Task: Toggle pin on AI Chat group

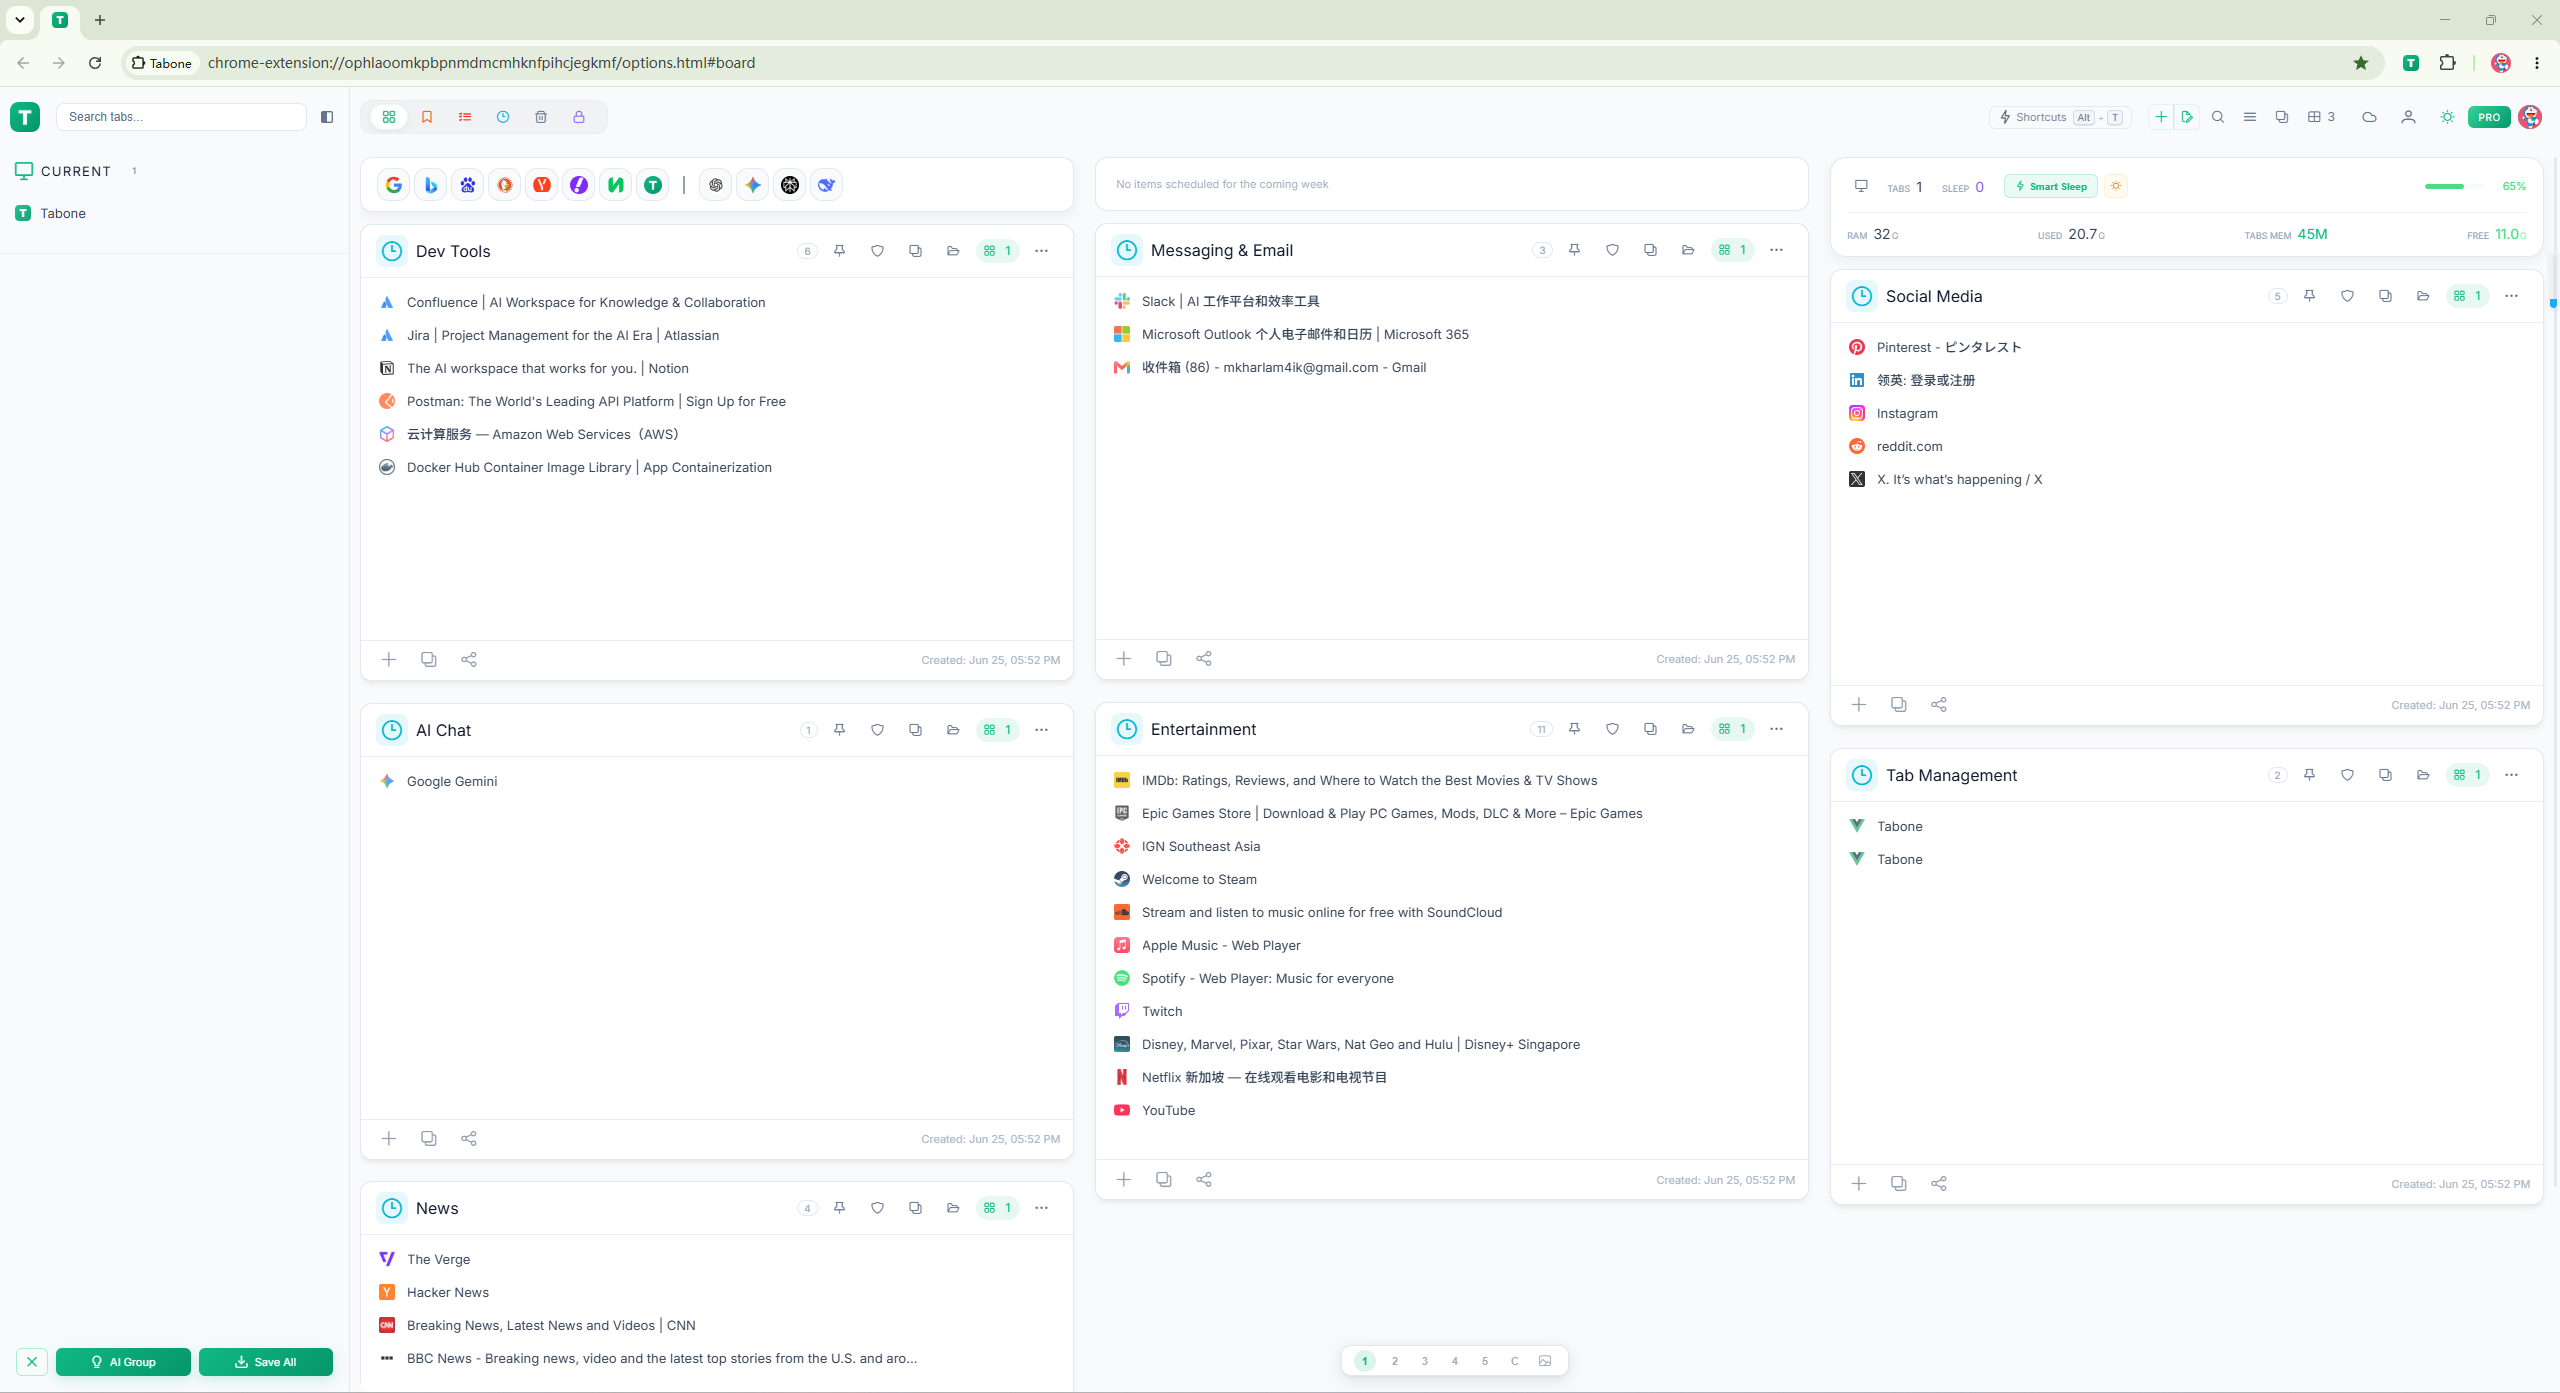Action: pyautogui.click(x=840, y=730)
